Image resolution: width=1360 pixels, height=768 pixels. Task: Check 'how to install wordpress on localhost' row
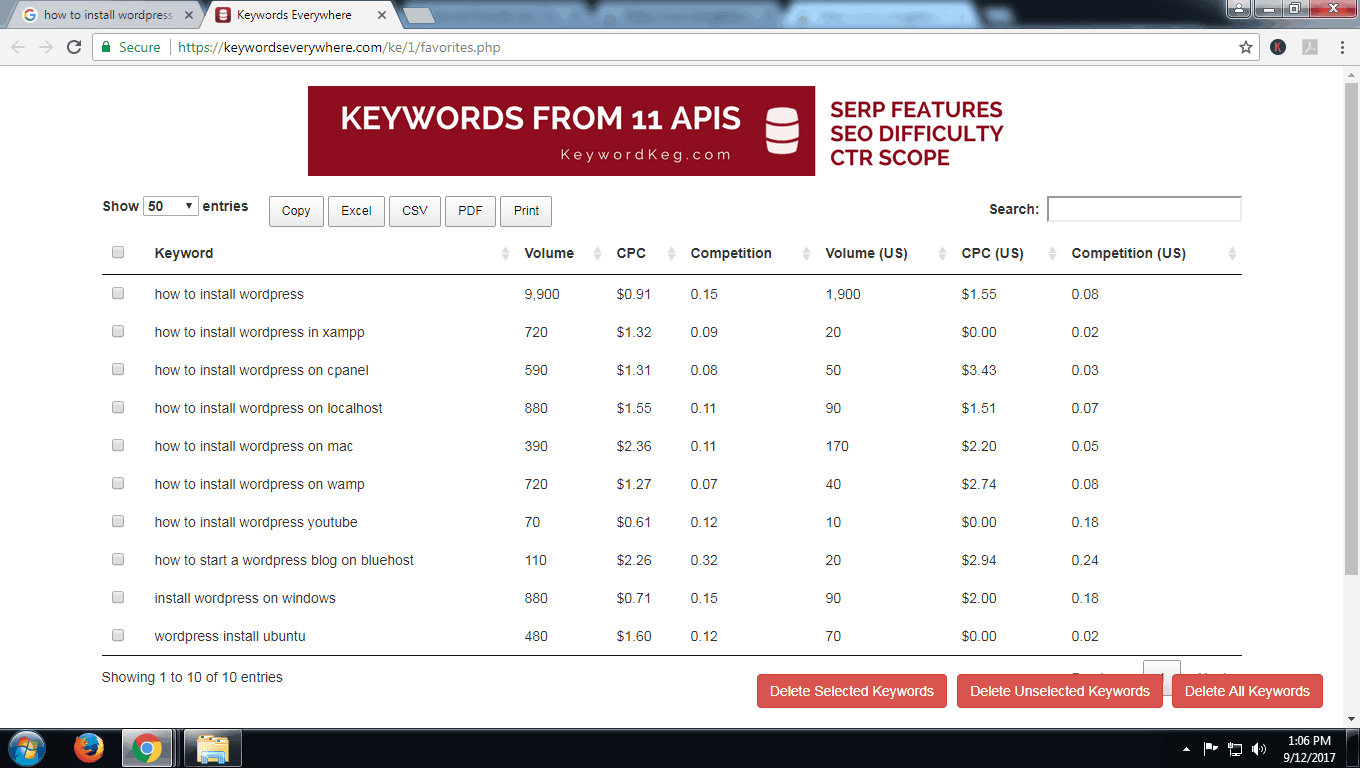click(118, 407)
